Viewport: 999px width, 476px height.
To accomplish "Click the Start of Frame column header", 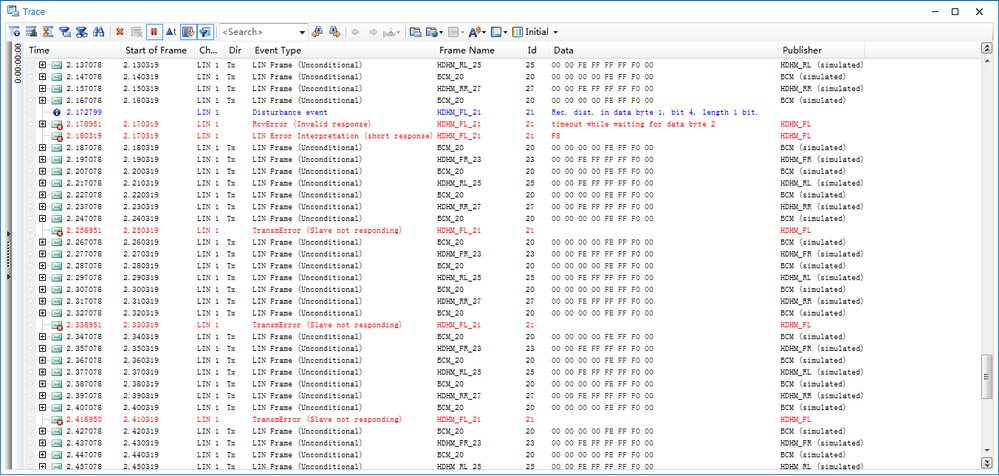I will 157,50.
